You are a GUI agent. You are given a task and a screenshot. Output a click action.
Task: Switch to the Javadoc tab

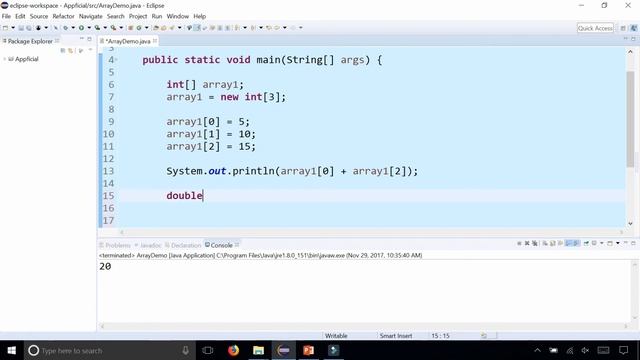148,245
